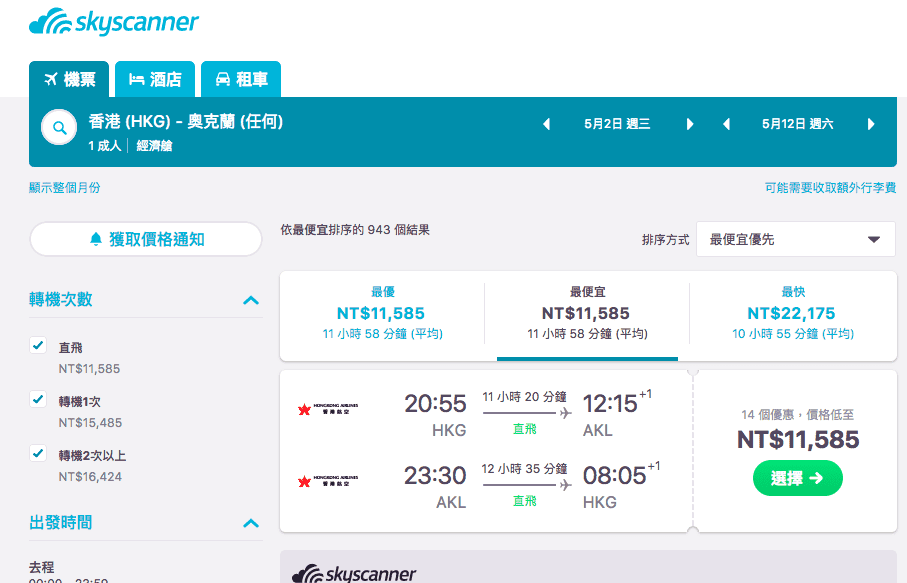Click the Skyscanner logo at top
This screenshot has height=583, width=907.
pyautogui.click(x=113, y=22)
